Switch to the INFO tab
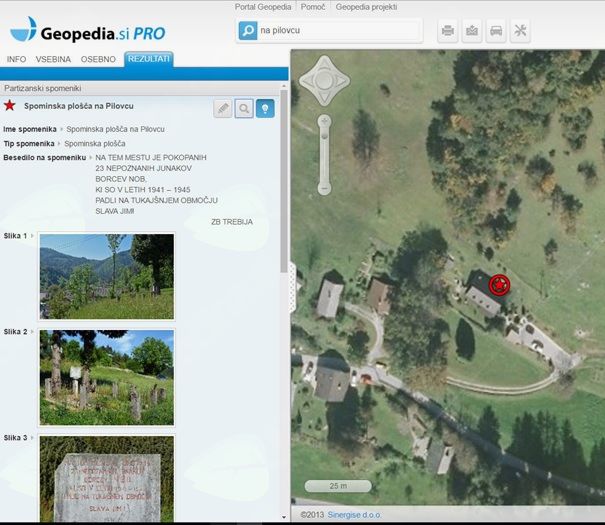Viewport: 605px width, 525px height. (x=17, y=59)
